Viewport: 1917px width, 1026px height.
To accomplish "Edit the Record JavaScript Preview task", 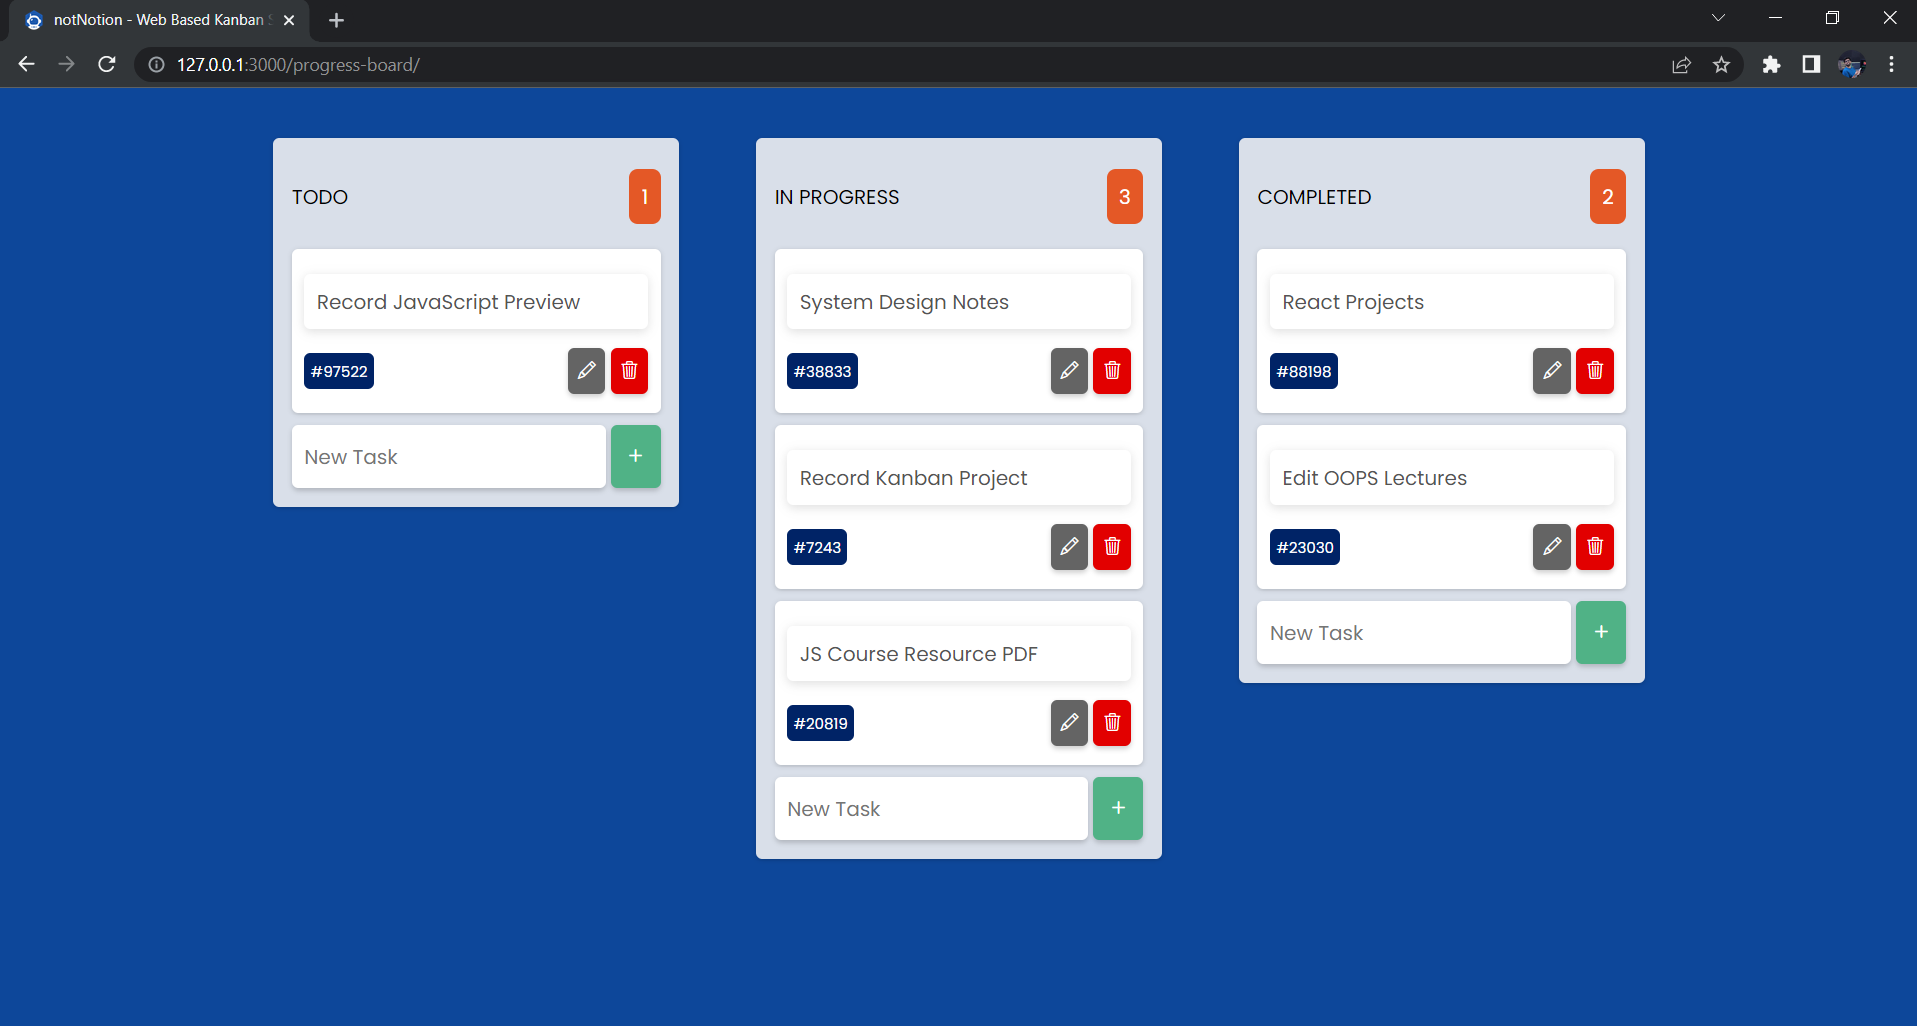I will [x=586, y=371].
